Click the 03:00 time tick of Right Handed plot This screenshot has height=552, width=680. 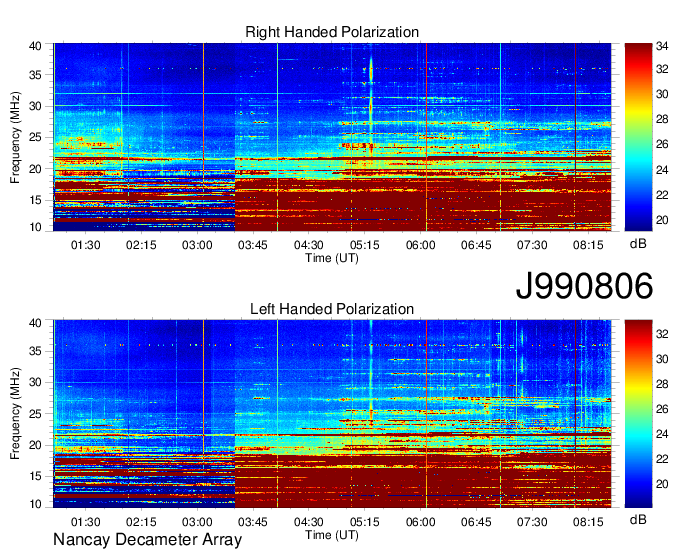click(x=197, y=245)
